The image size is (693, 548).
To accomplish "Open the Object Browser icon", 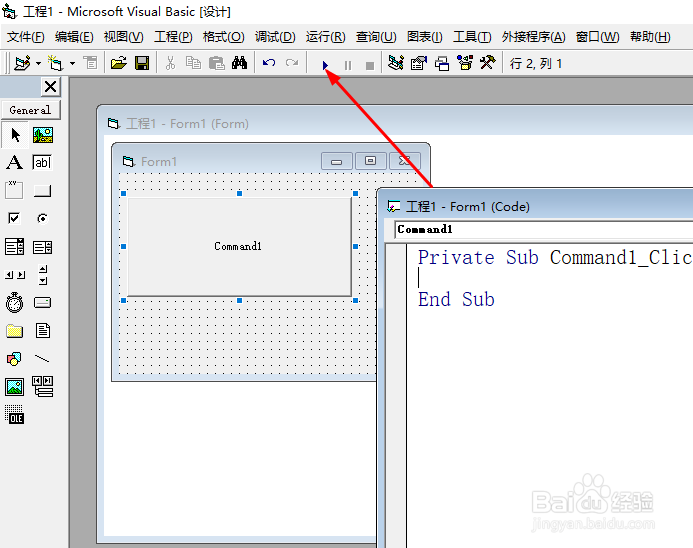I will click(x=465, y=64).
